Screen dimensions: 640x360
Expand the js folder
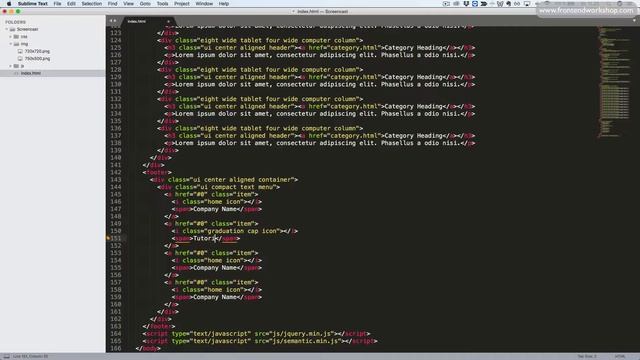(x=11, y=66)
